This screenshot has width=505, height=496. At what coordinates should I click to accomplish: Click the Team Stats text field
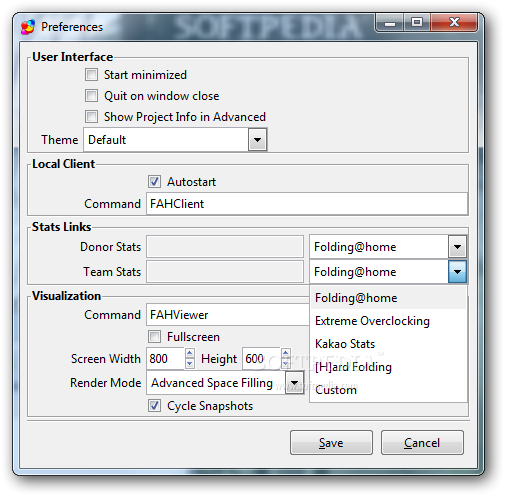225,272
